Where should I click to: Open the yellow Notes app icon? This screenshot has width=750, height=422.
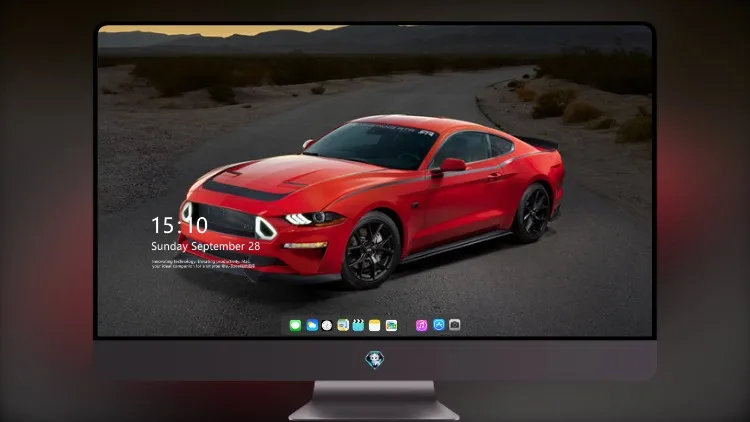click(375, 325)
